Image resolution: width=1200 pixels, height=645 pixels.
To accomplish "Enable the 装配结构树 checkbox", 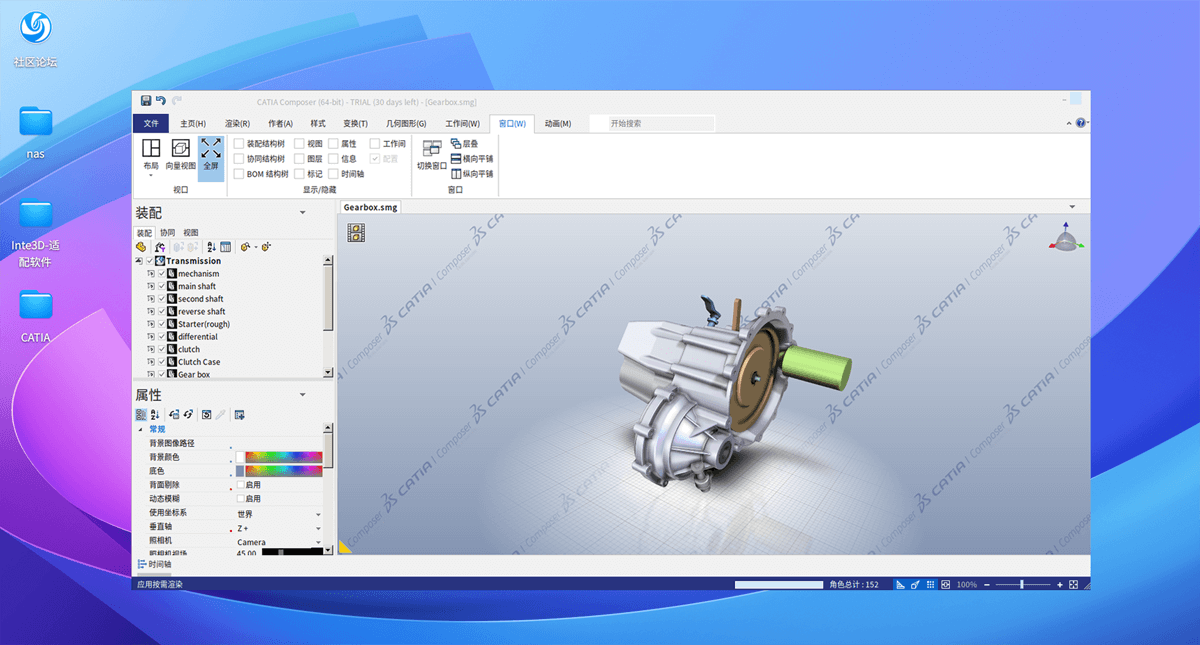I will tap(239, 144).
